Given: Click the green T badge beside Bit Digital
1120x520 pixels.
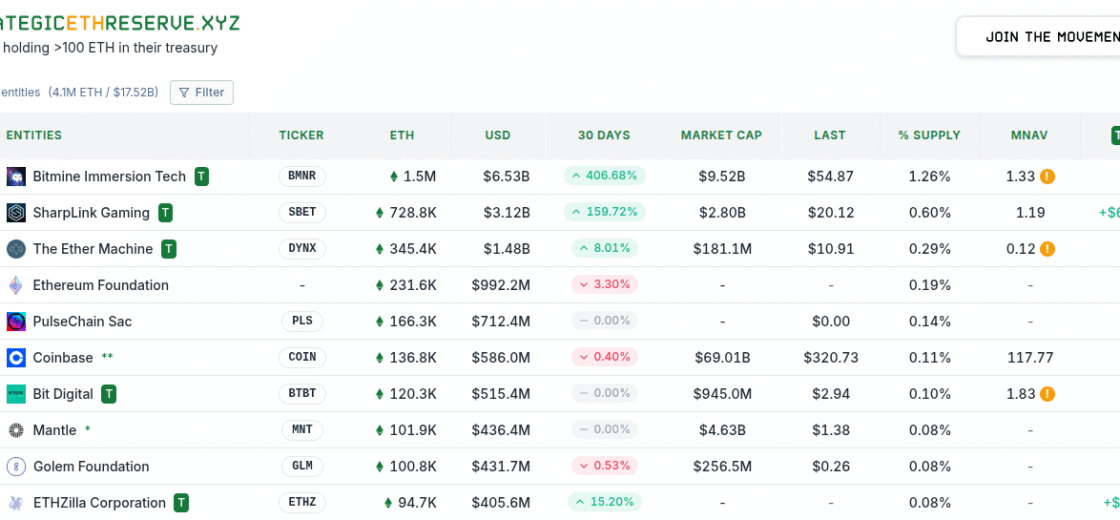Looking at the screenshot, I should click(109, 394).
